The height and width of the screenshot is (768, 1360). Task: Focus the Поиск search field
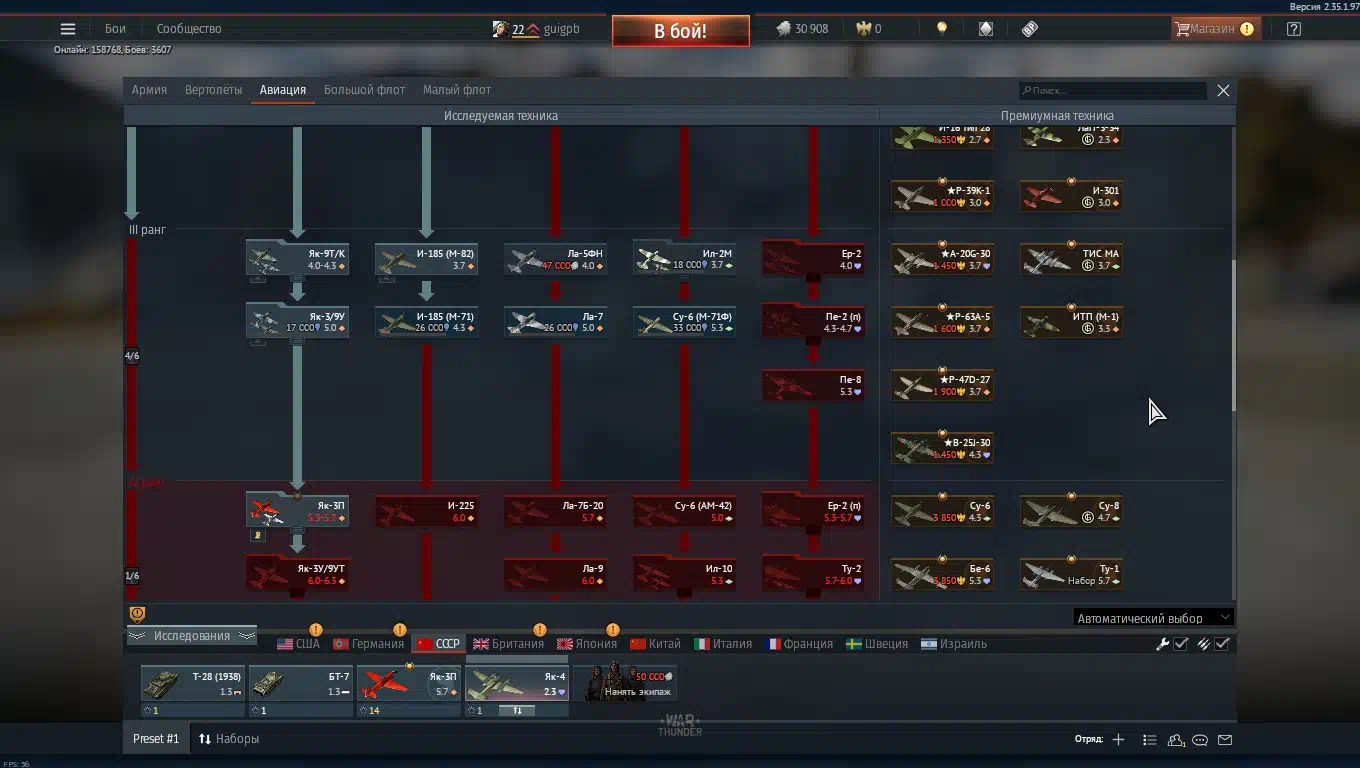click(1113, 91)
